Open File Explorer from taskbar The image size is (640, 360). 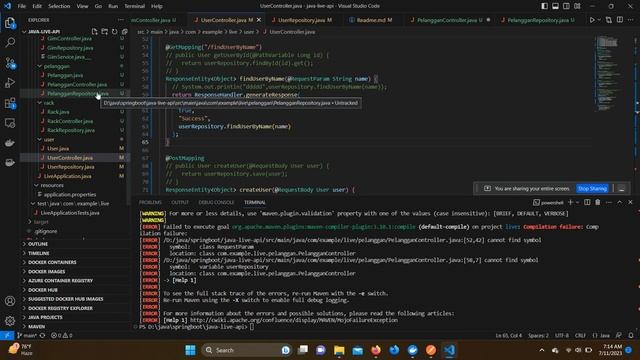(339, 350)
